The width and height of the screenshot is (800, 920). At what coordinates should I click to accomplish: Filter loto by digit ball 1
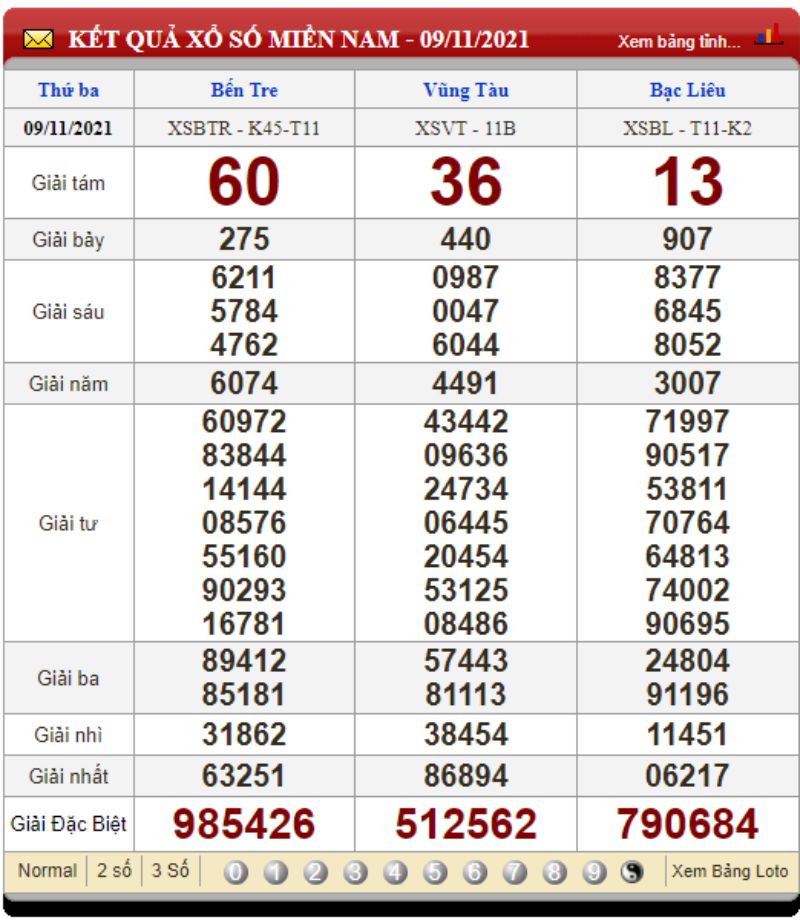[275, 872]
